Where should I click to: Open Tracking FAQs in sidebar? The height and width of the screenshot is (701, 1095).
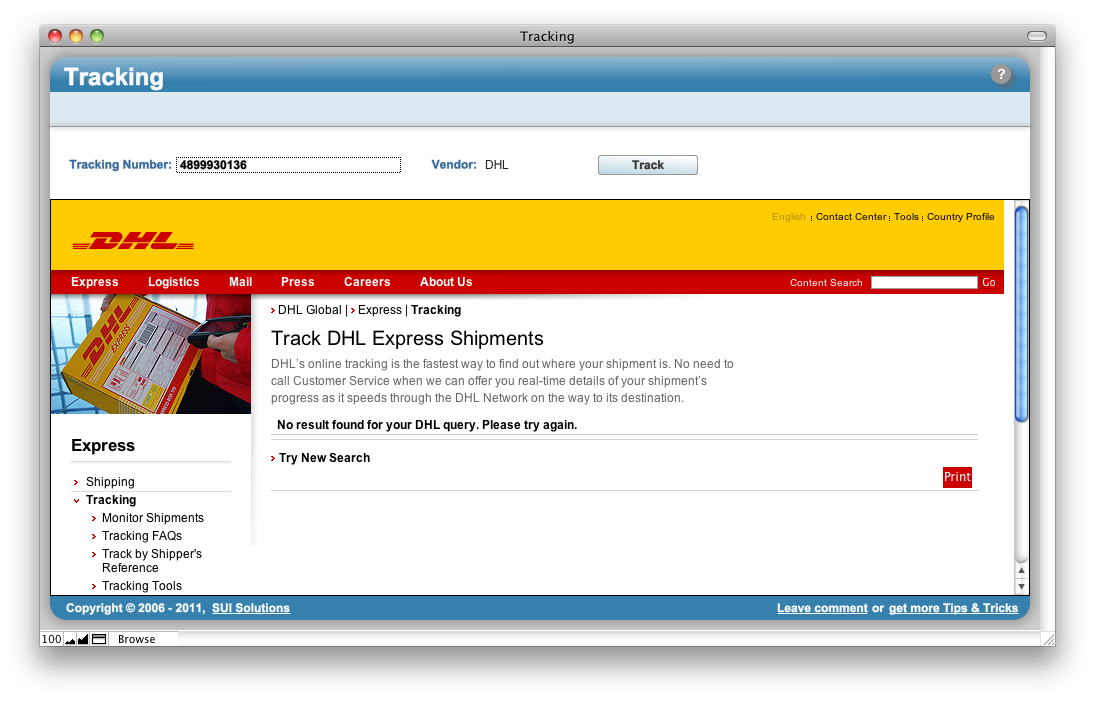pyautogui.click(x=142, y=536)
